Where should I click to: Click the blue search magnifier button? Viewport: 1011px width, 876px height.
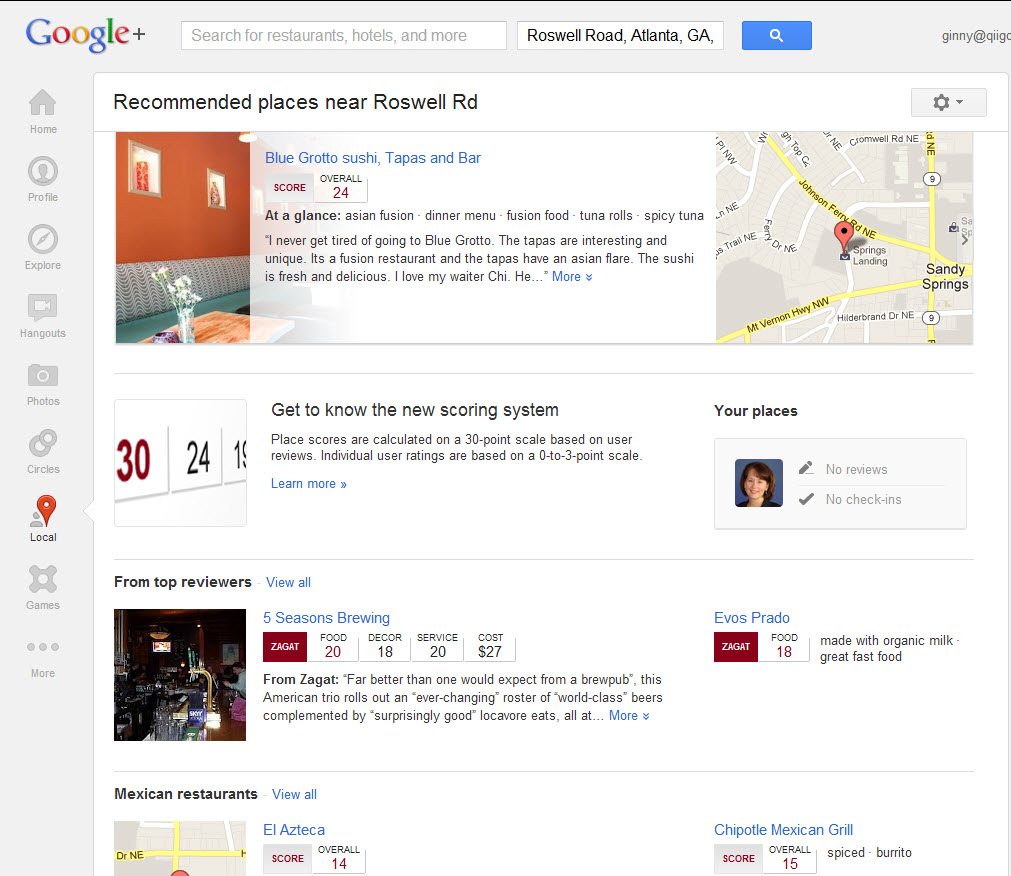(776, 35)
